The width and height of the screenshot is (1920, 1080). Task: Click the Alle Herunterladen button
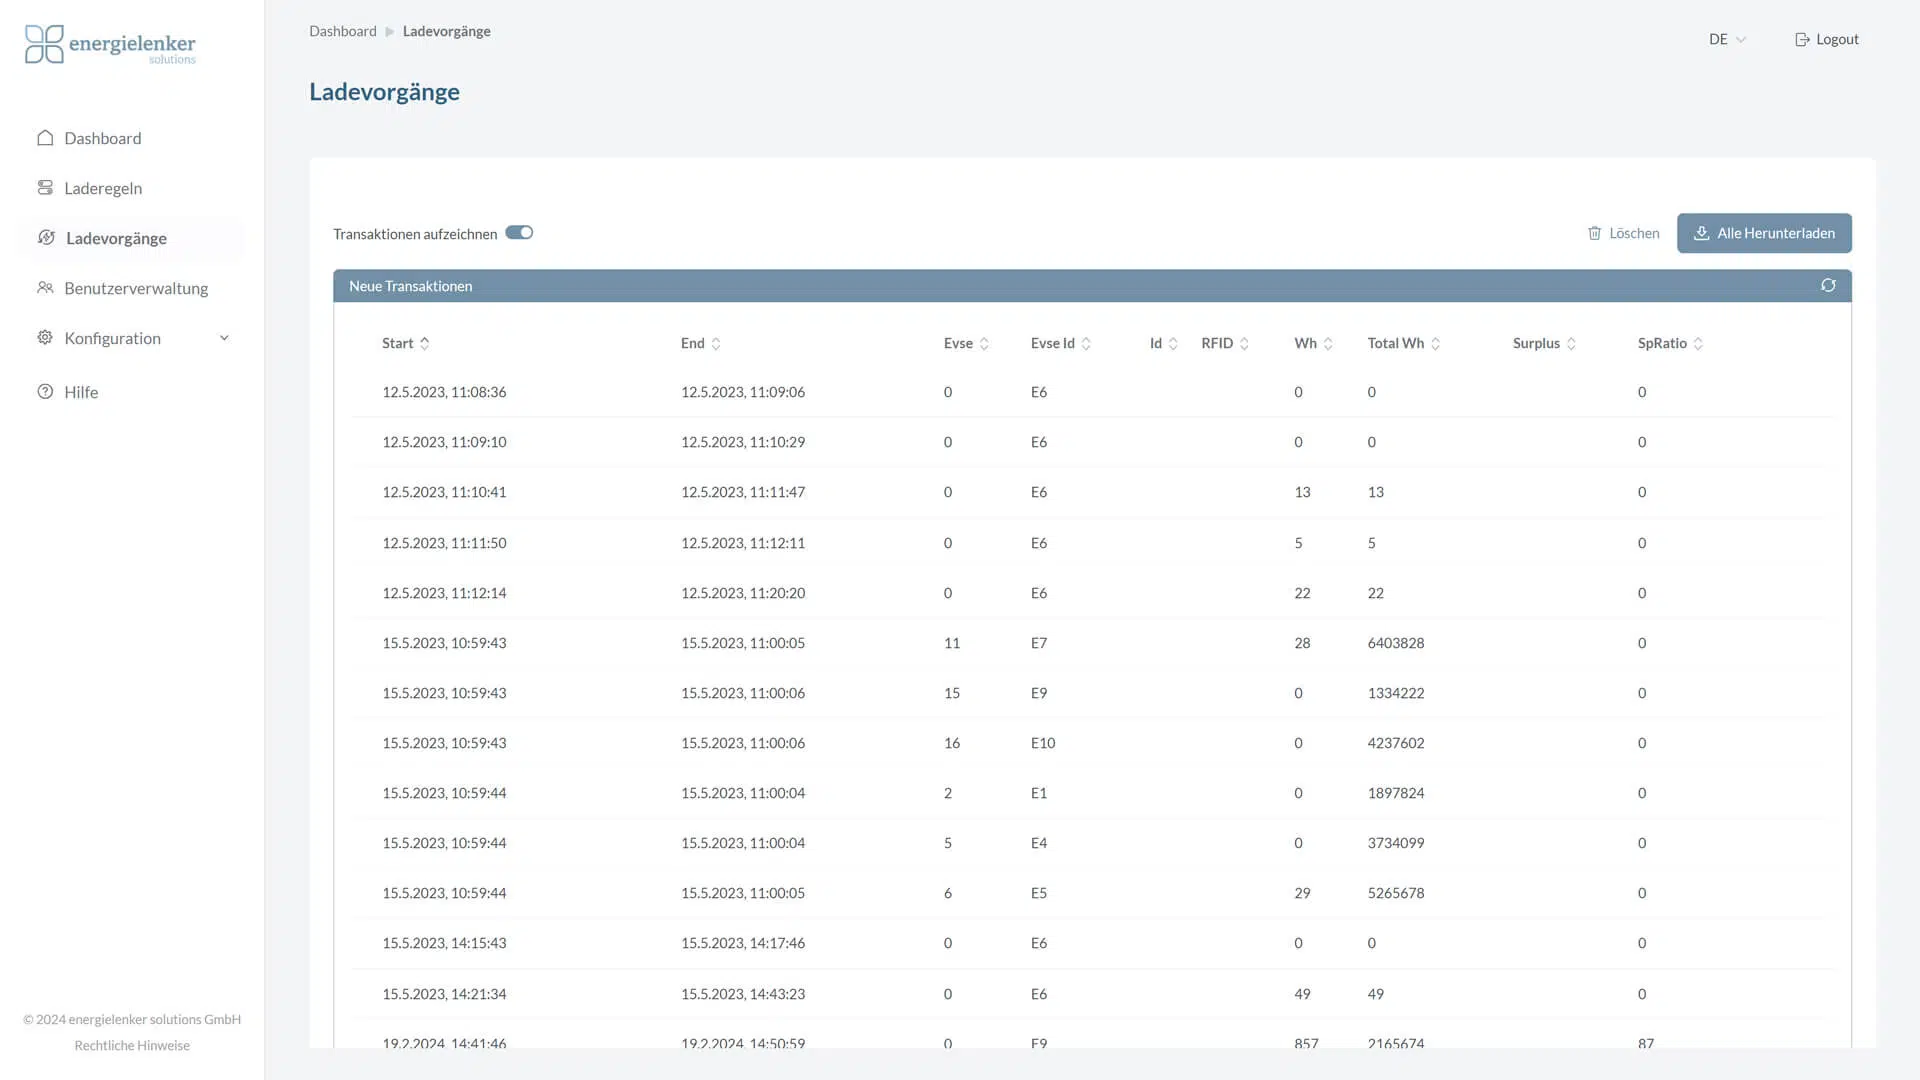pyautogui.click(x=1764, y=233)
